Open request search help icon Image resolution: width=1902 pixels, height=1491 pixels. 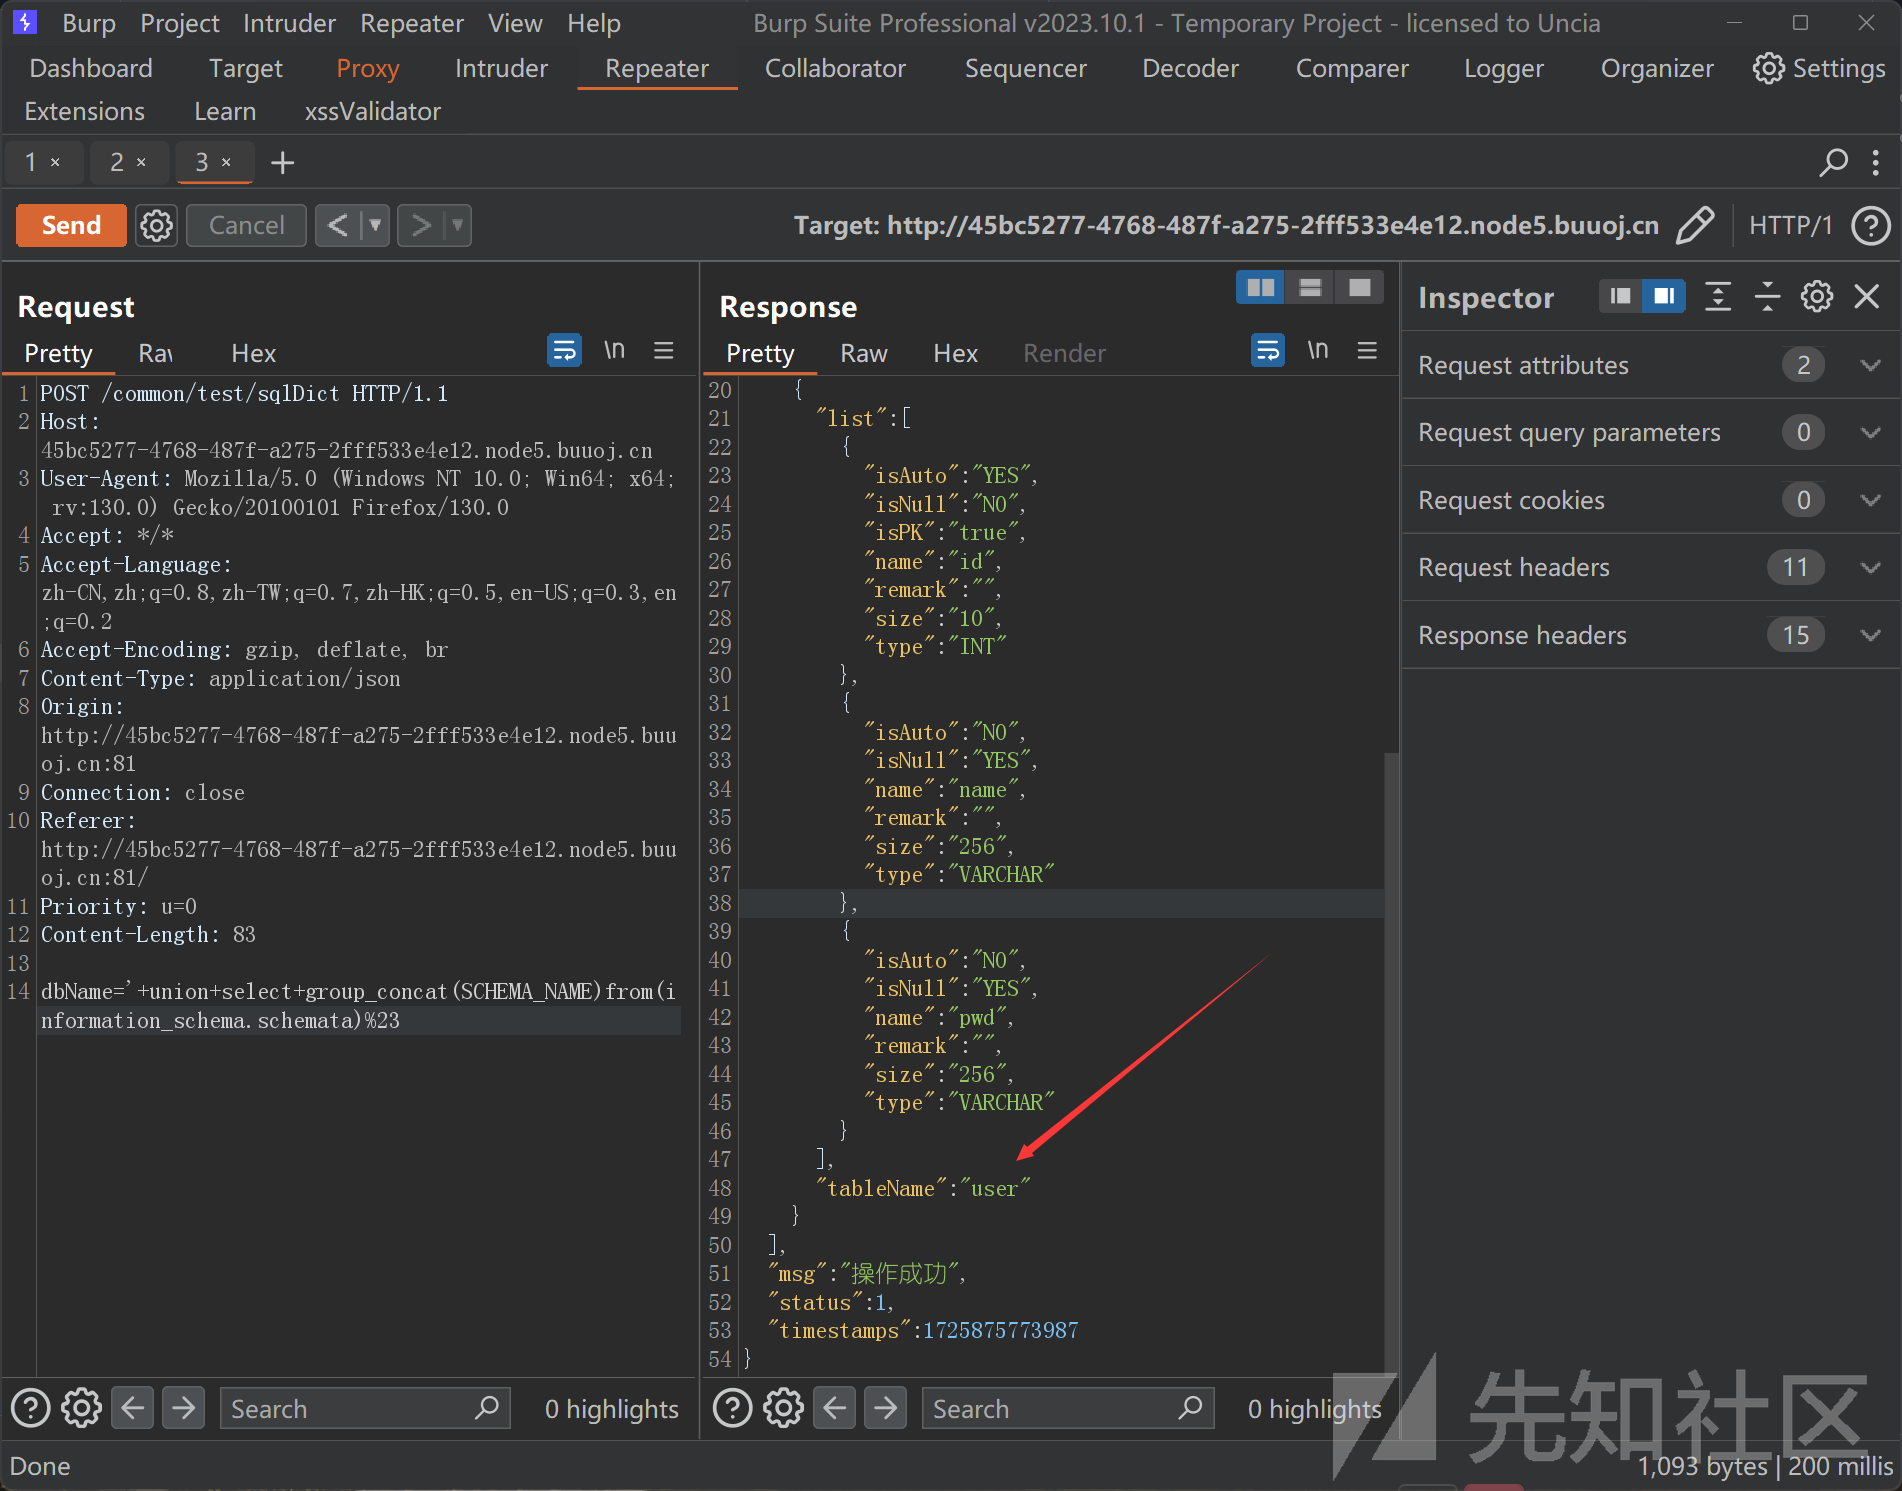(x=31, y=1408)
